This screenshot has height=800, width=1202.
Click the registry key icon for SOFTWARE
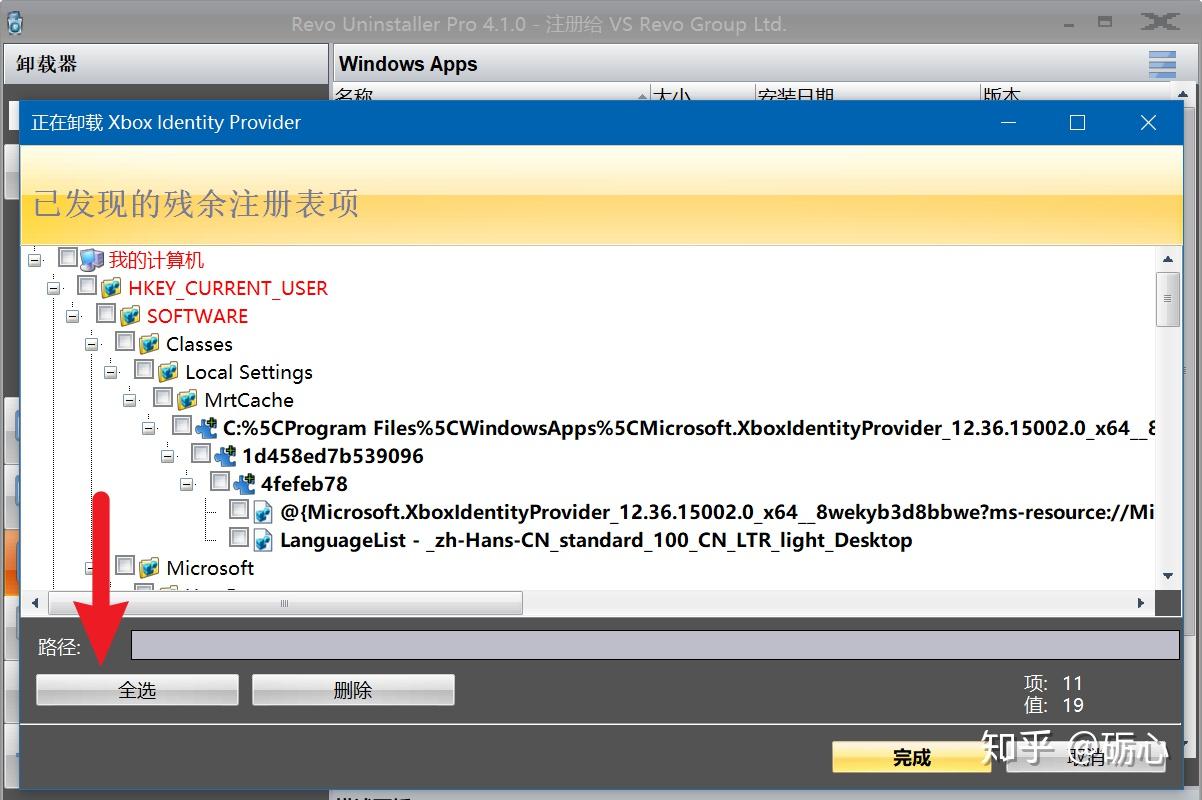pos(130,316)
